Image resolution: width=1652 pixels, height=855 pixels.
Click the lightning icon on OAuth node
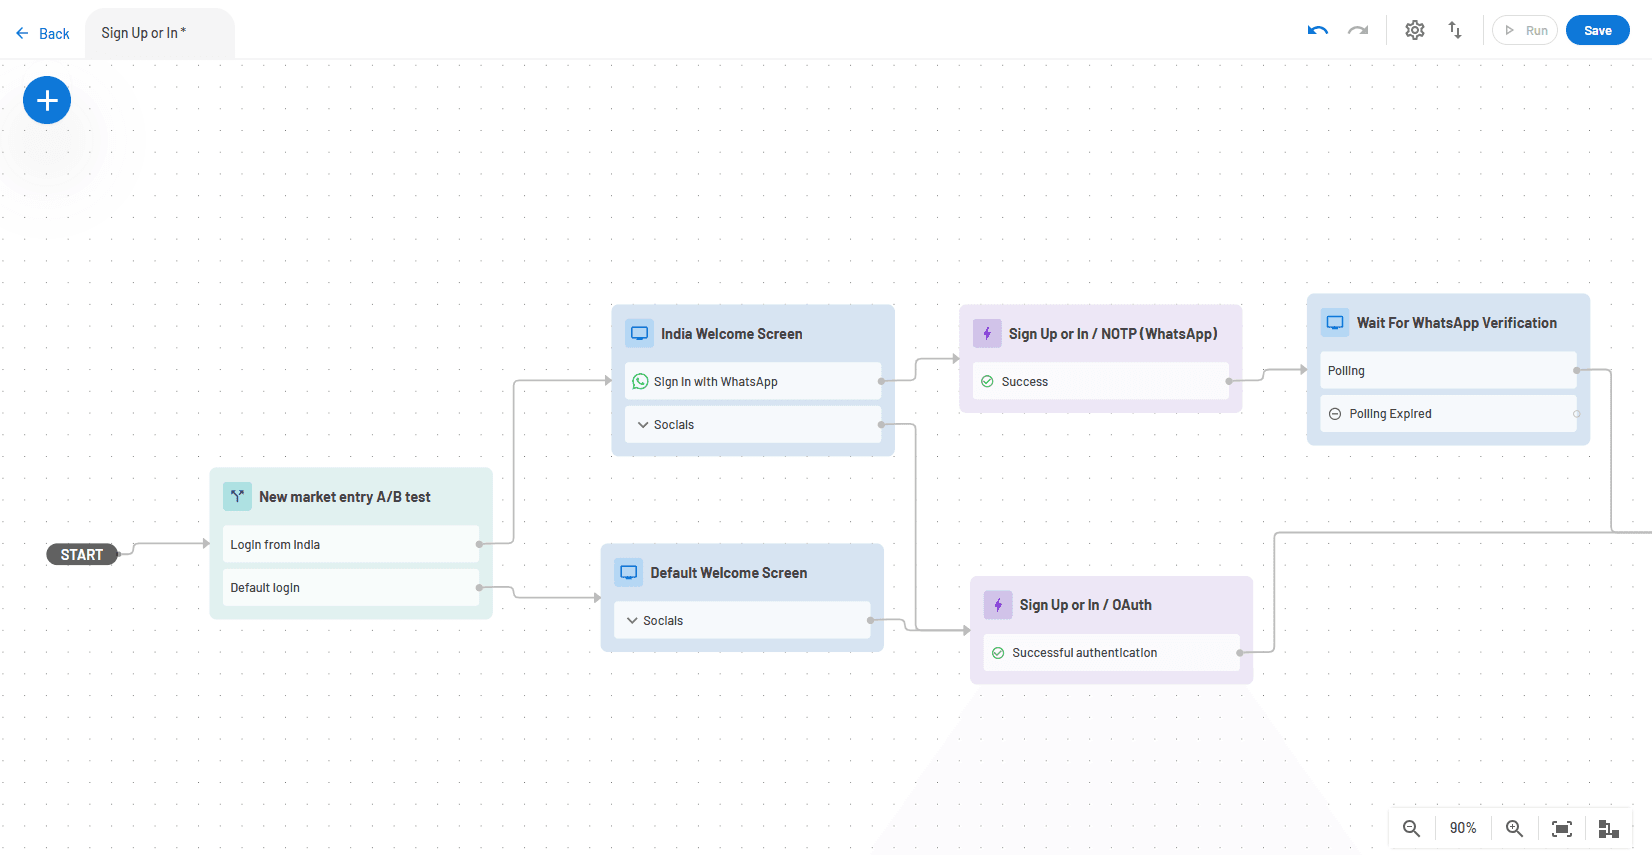[997, 605]
